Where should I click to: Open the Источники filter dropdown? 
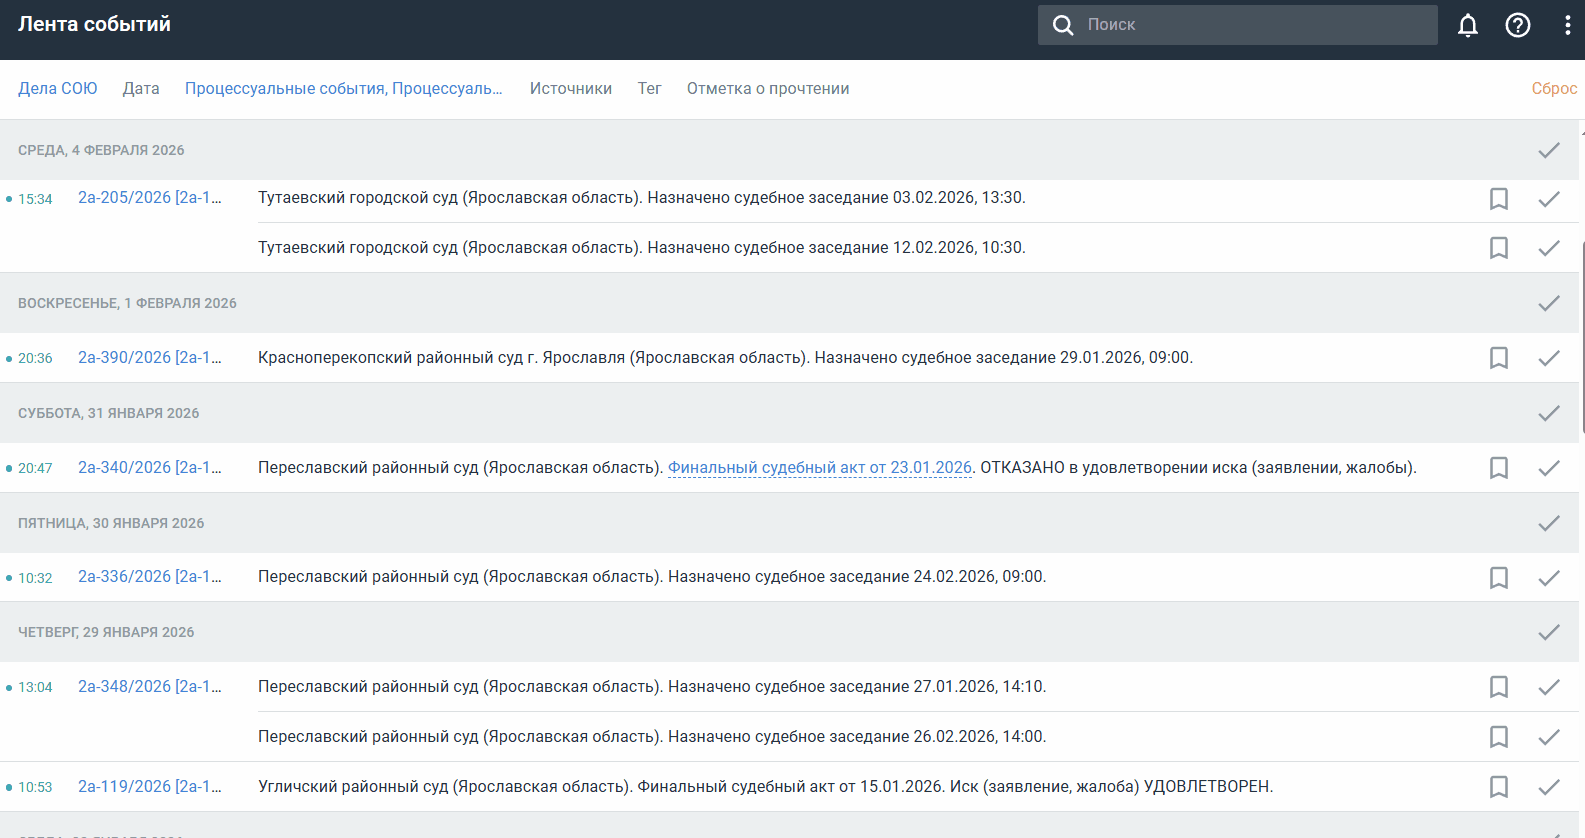tap(570, 89)
